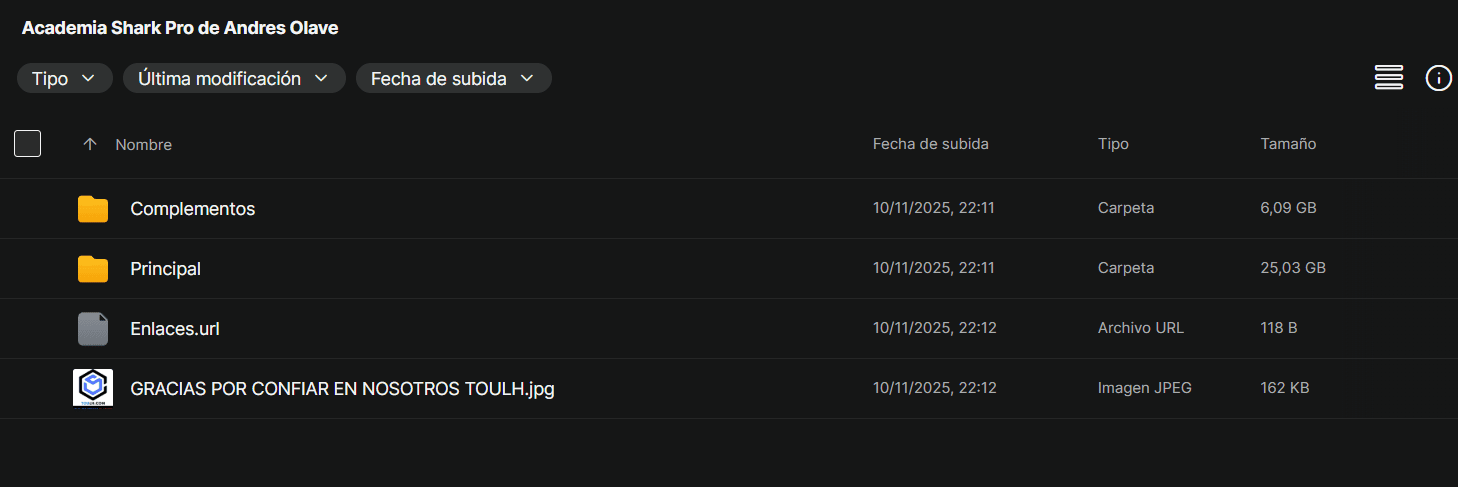Viewport: 1458px width, 487px height.
Task: Click the Academia Shark Pro folder title
Action: tap(180, 28)
